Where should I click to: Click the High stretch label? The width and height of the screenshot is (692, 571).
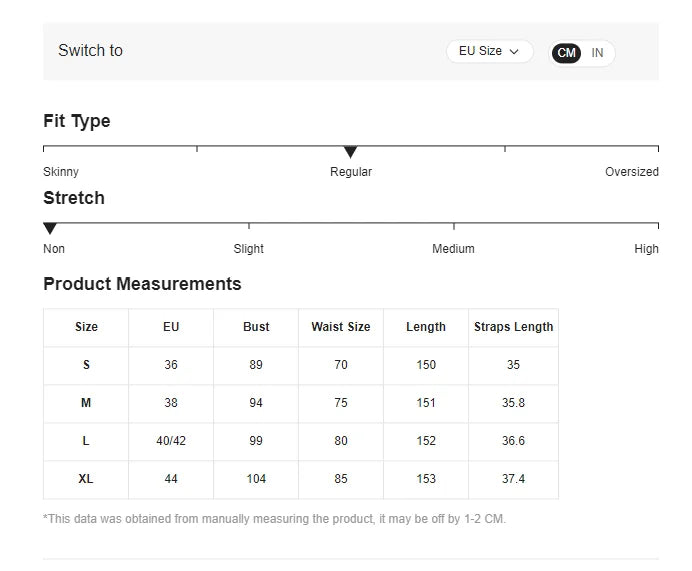(646, 249)
